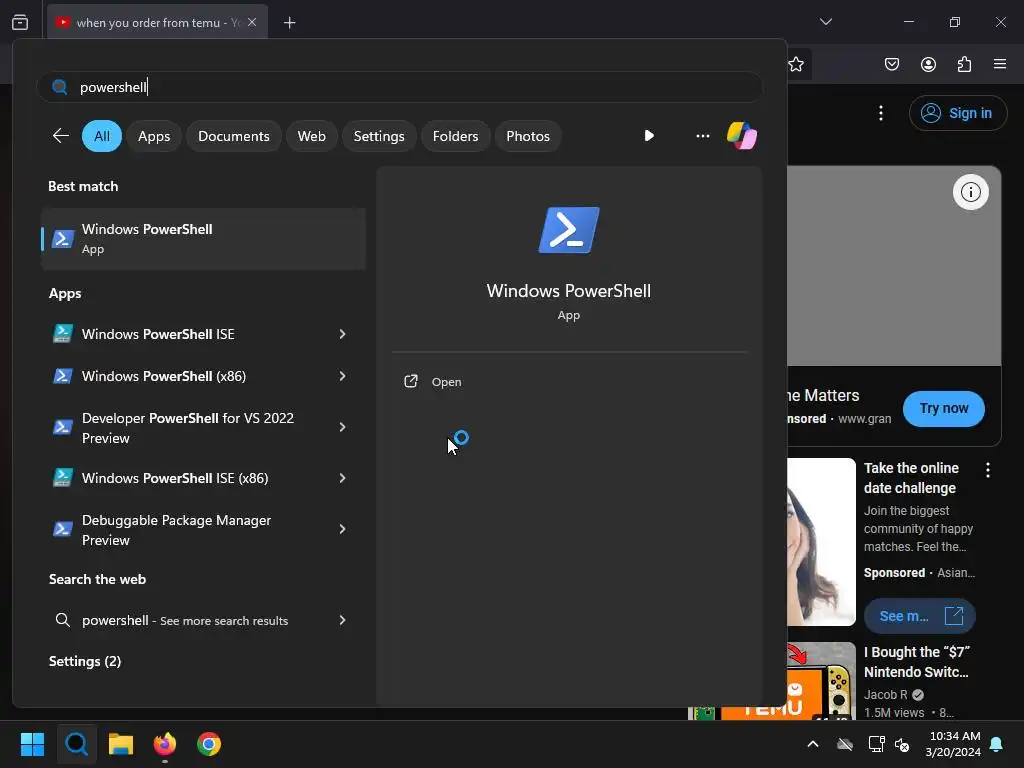Click the taskbar clock showing 10:34 AM

[953, 744]
